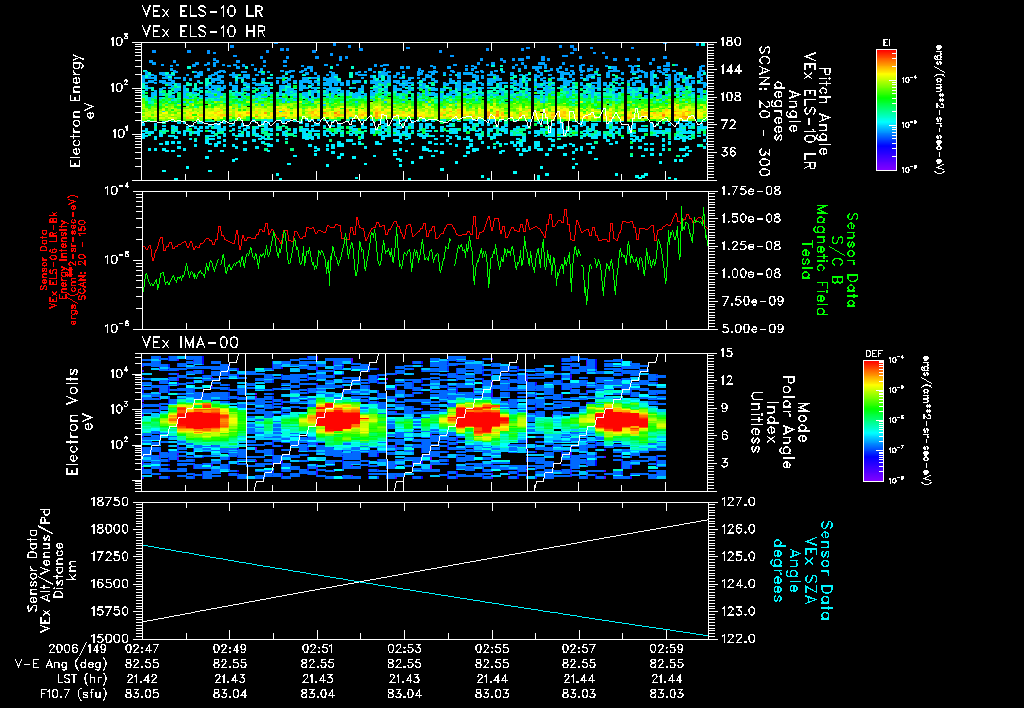This screenshot has height=708, width=1024.
Task: Click the 15 polar angle index tick
Action: click(x=726, y=353)
